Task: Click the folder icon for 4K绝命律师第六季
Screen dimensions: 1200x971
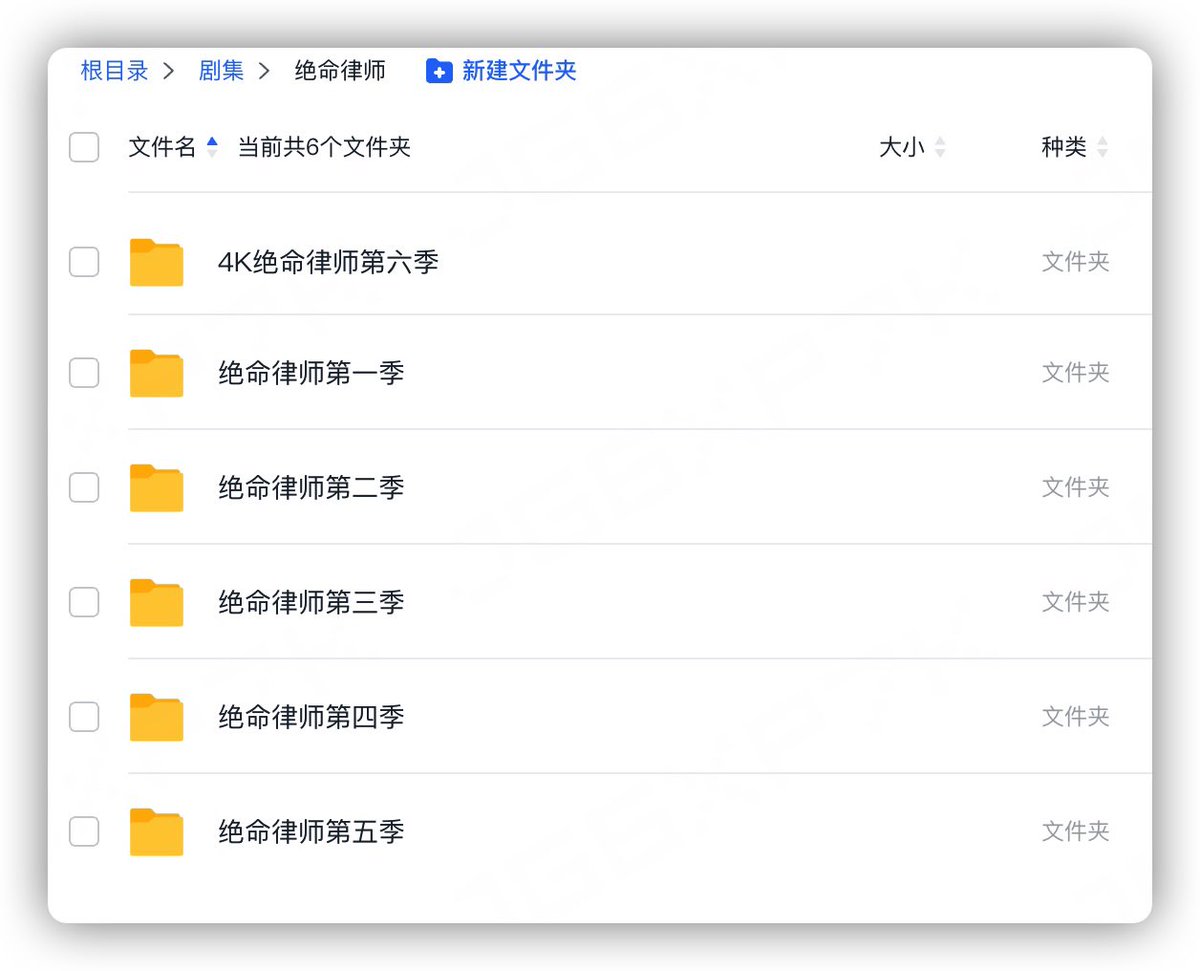Action: [156, 262]
